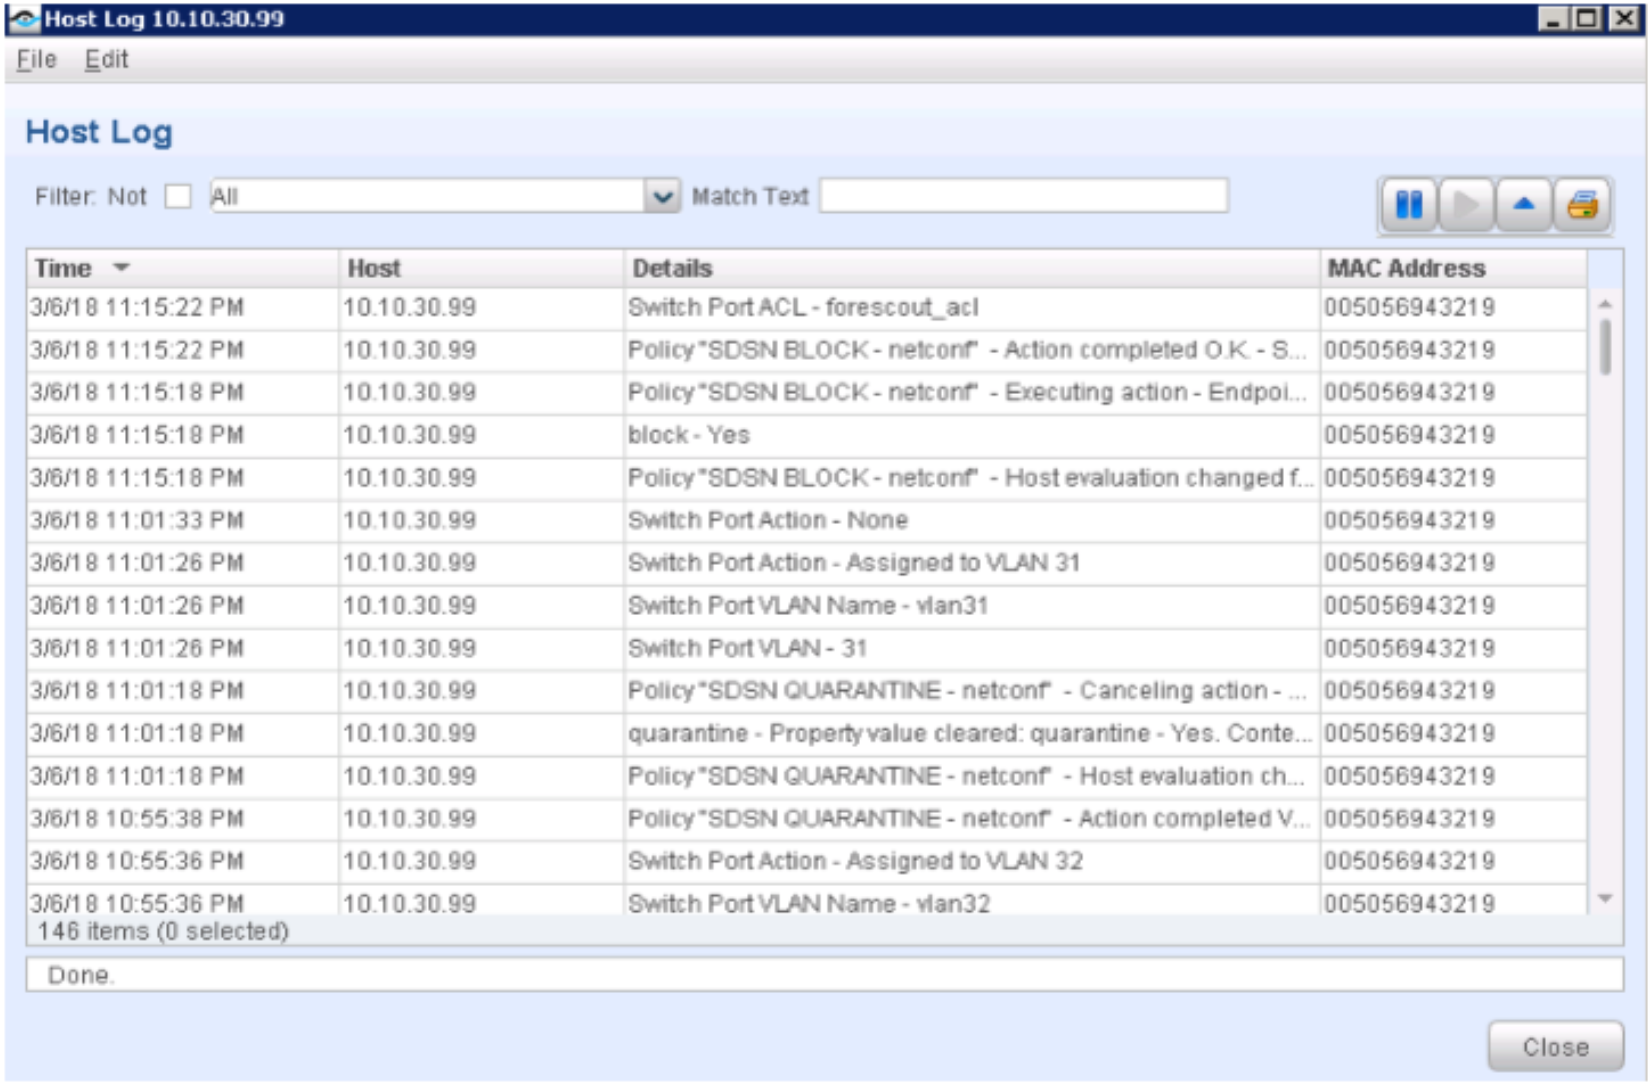Screen dimensions: 1648x1082
Task: Select 'Switch Port VLAN Name - vlan32' row
Action: coord(806,902)
